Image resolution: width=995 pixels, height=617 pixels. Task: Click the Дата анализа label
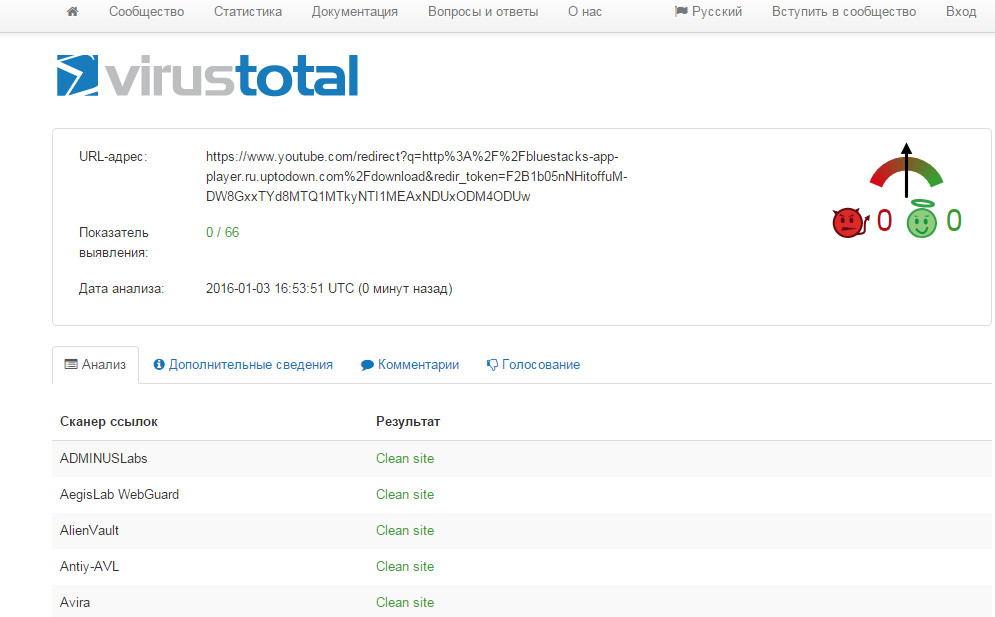(121, 289)
